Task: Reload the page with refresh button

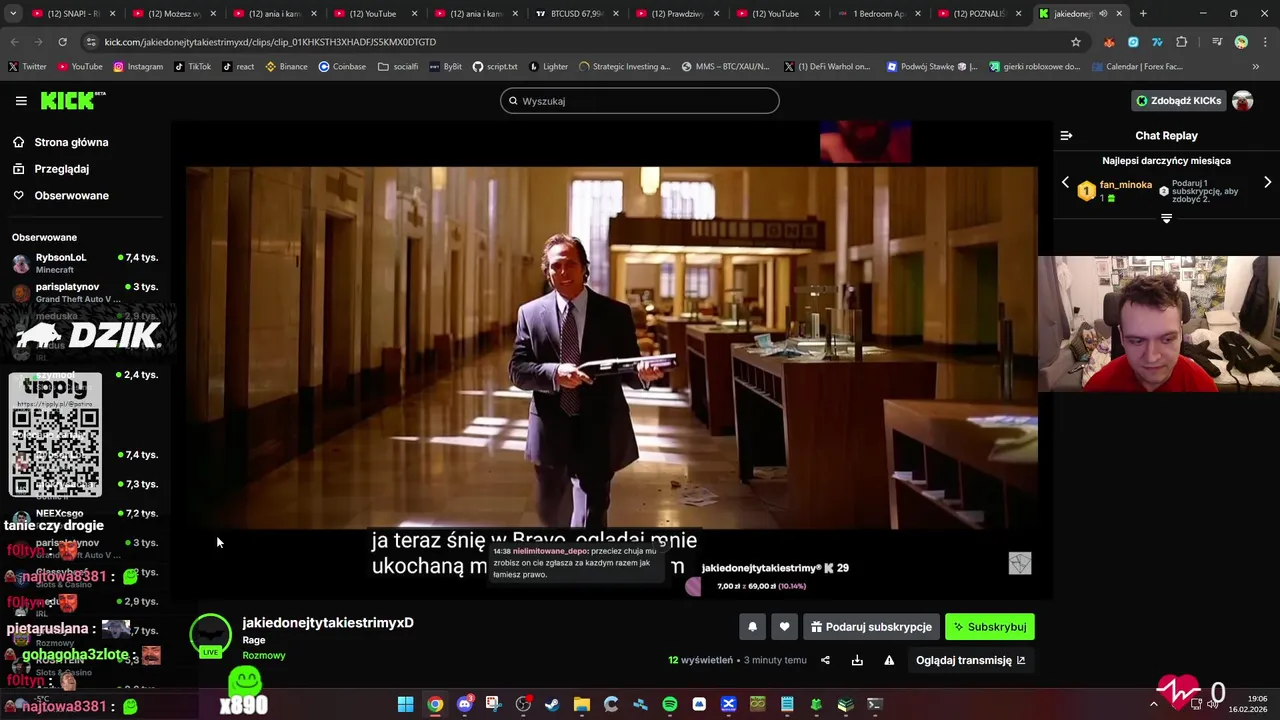Action: 62,42
